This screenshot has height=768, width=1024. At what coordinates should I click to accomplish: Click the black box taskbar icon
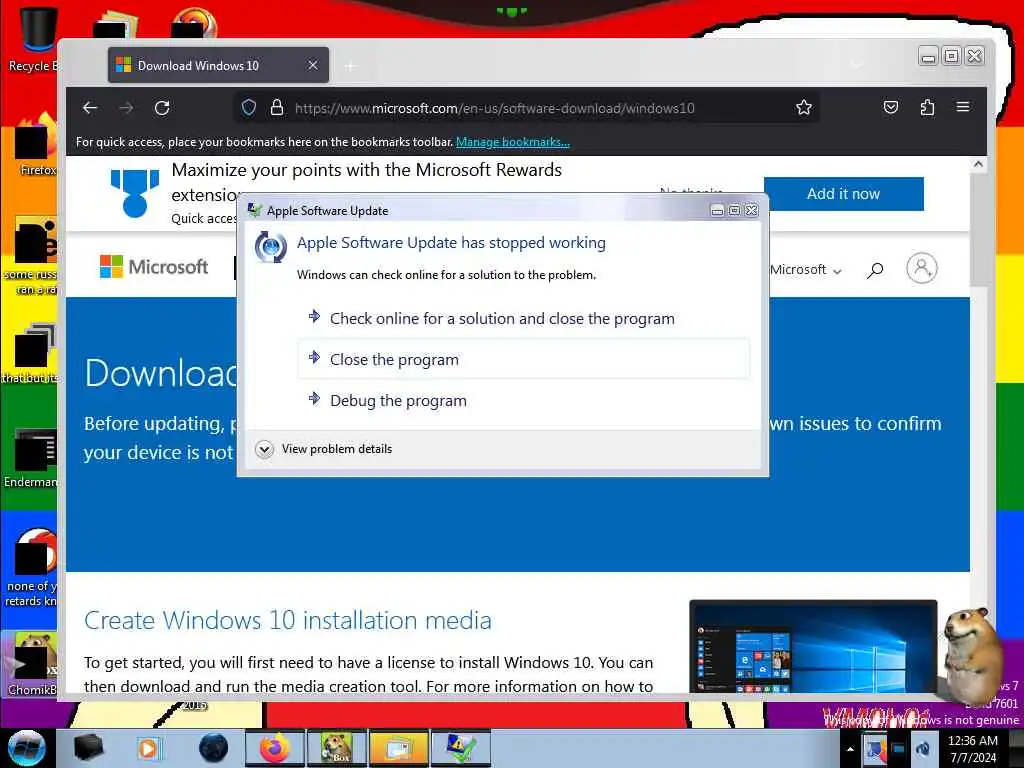coord(88,748)
